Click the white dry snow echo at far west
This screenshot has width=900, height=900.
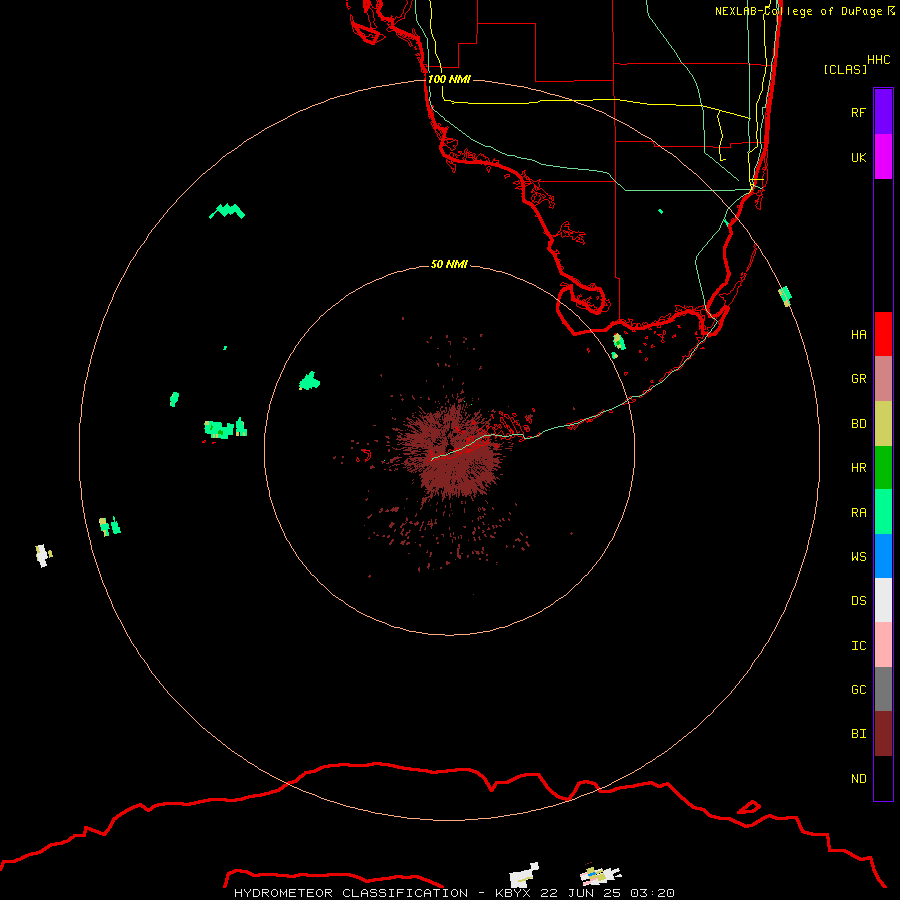(43, 555)
